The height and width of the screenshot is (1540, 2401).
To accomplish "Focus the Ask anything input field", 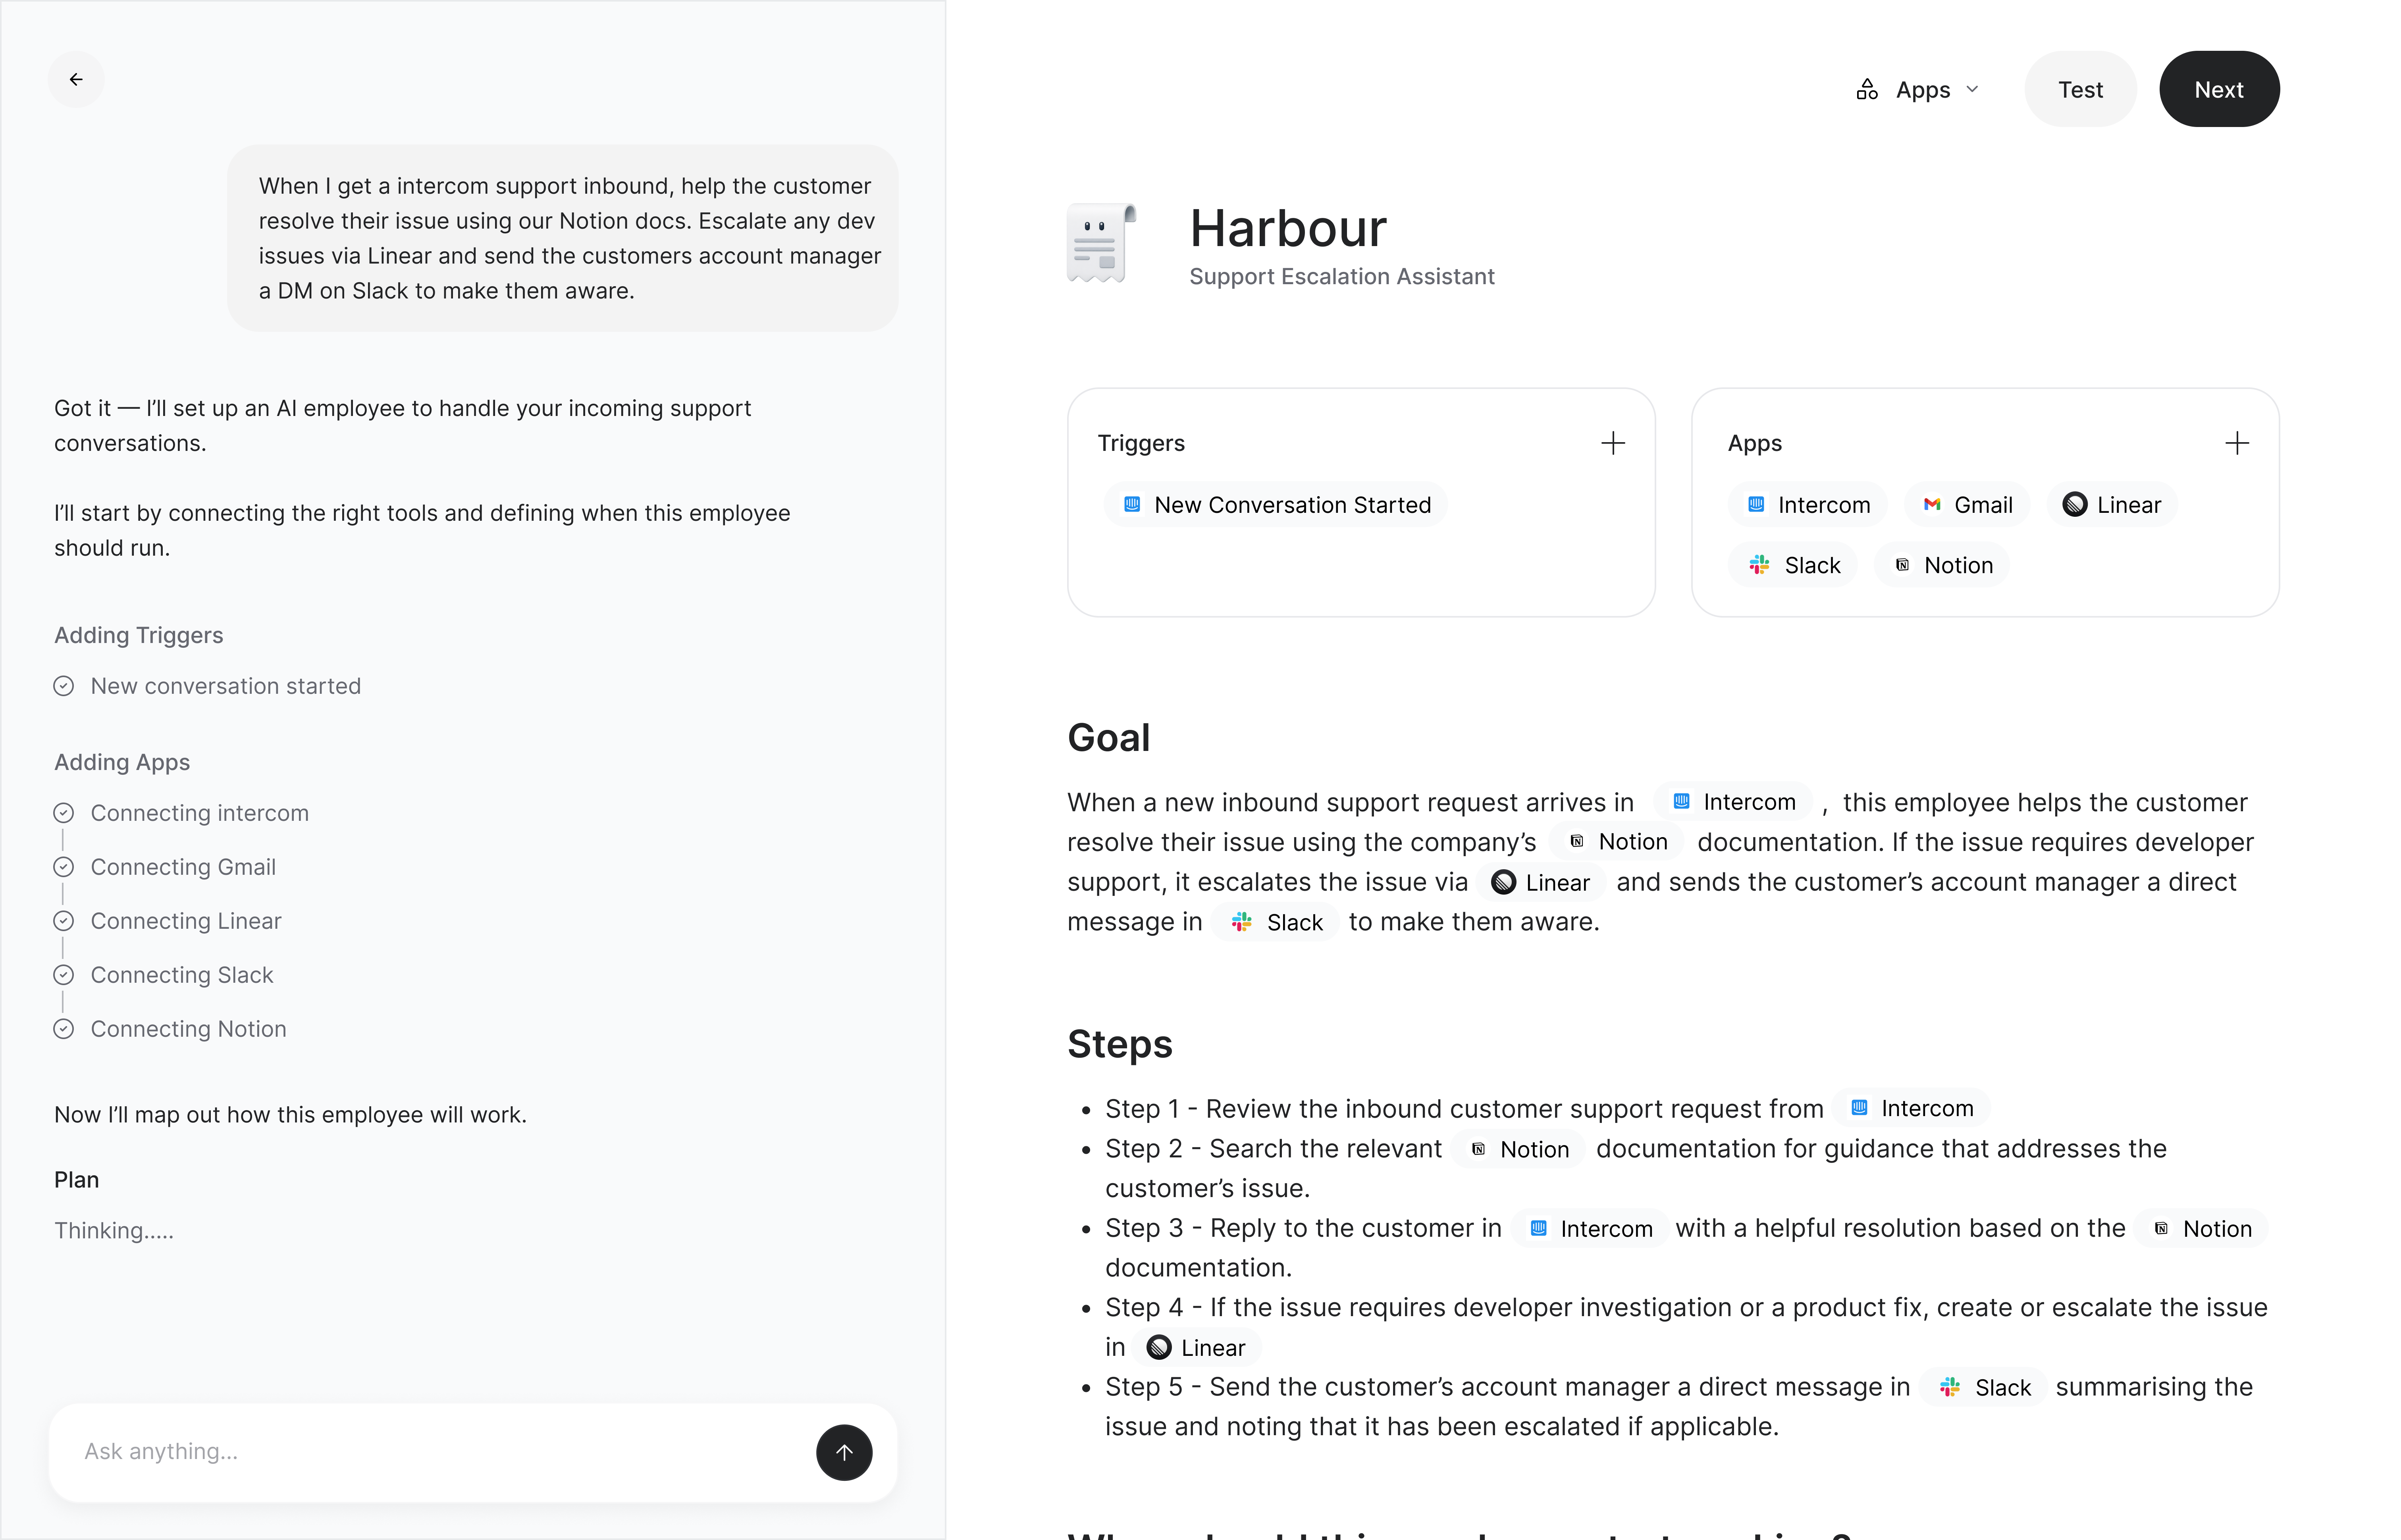I will (x=440, y=1452).
